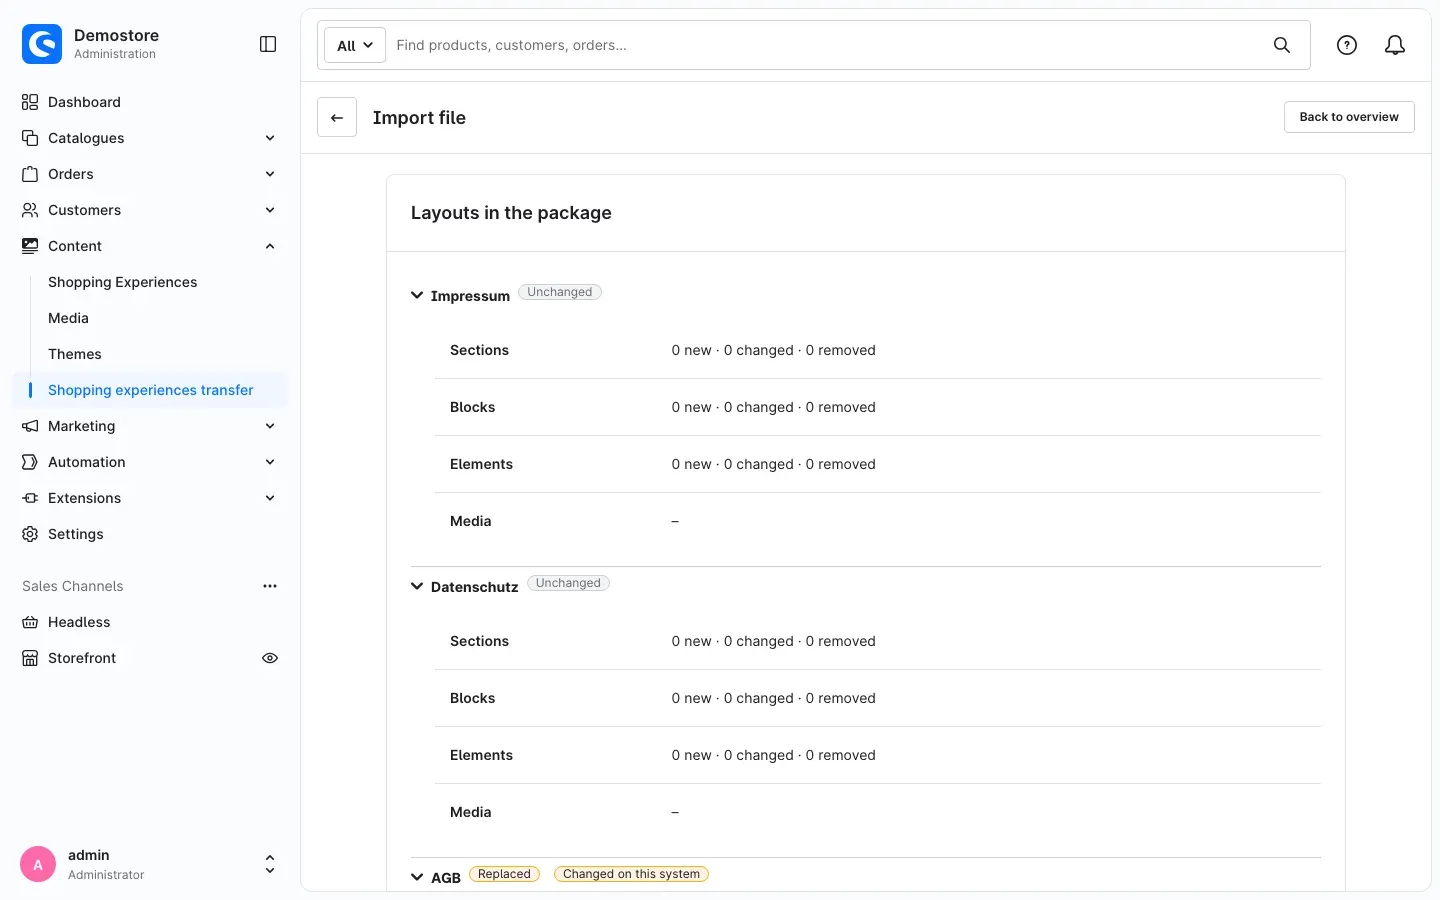Click the Replaced badge beside AGB
The width and height of the screenshot is (1440, 900).
[504, 874]
